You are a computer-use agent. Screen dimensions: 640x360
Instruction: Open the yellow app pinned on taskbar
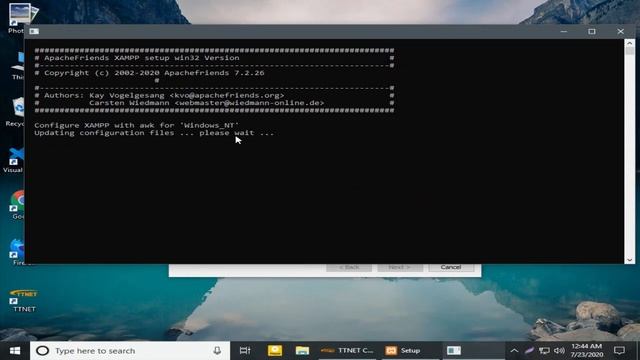click(275, 351)
